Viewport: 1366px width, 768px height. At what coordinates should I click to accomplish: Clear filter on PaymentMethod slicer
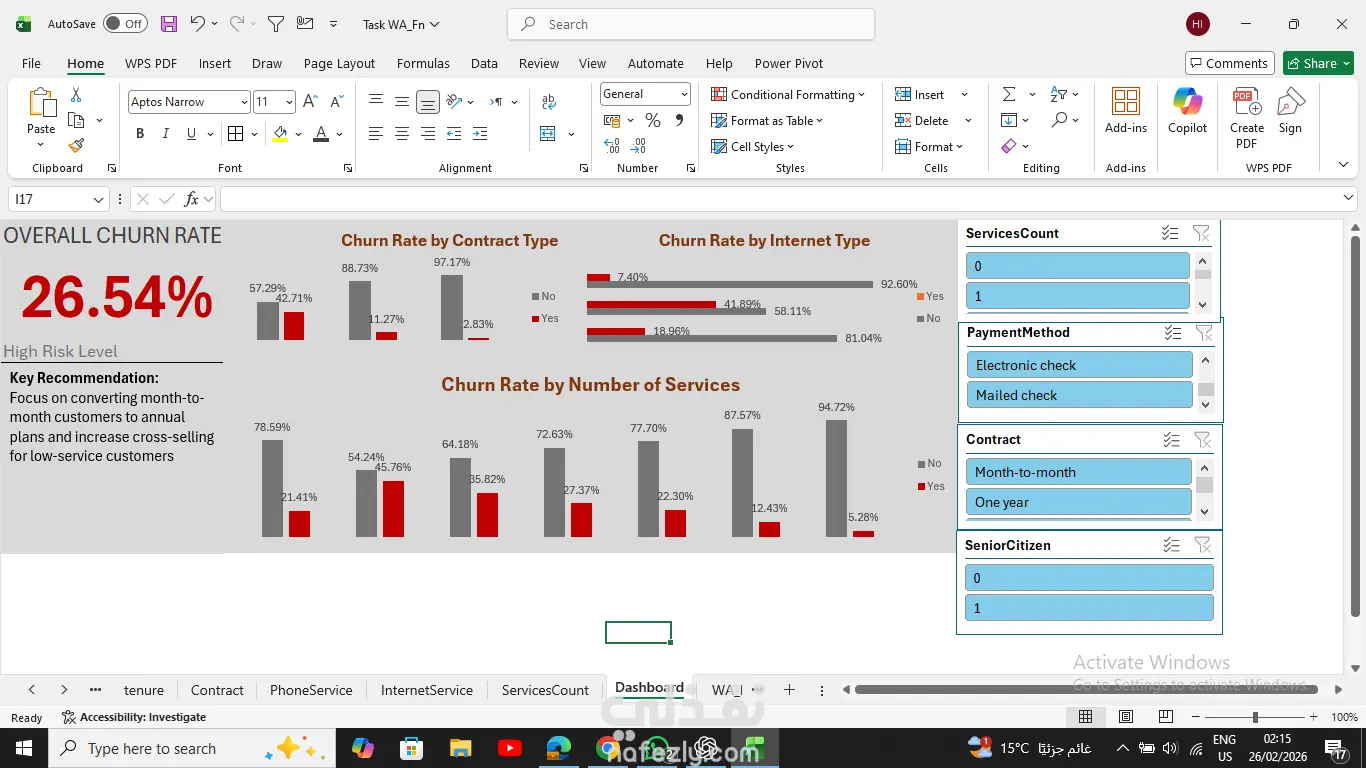coord(1204,333)
